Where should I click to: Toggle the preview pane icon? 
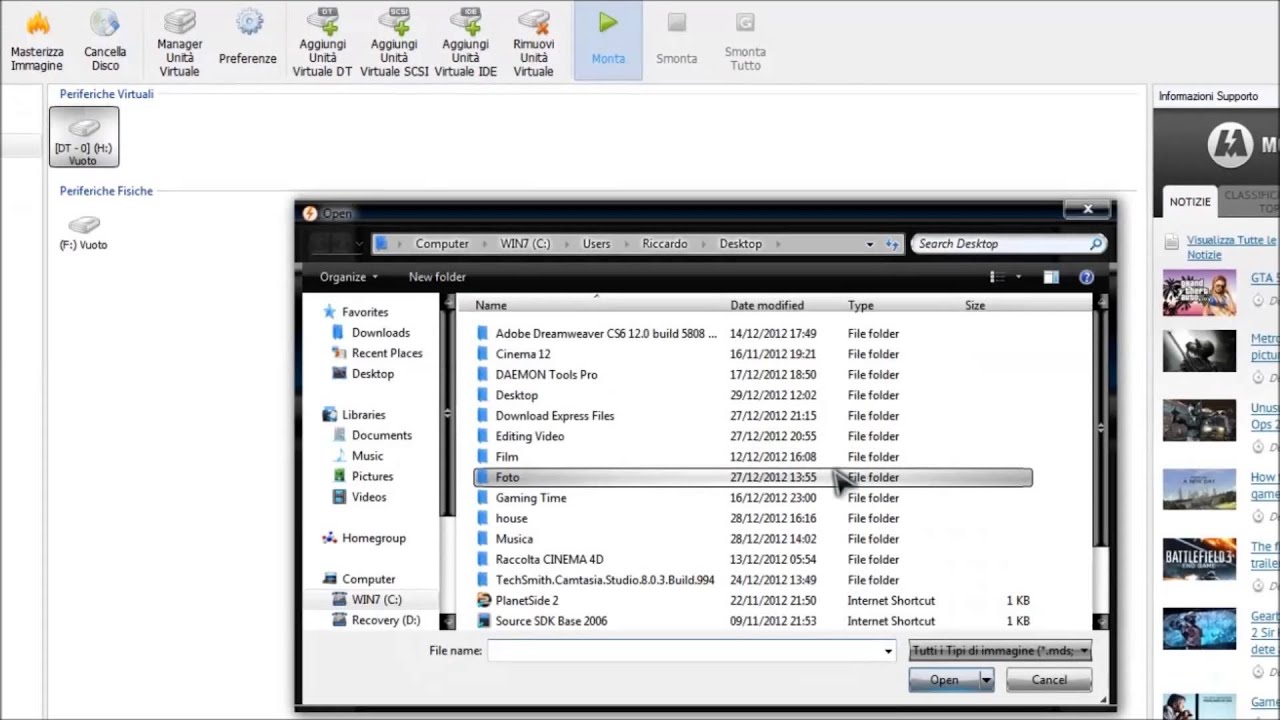1051,277
